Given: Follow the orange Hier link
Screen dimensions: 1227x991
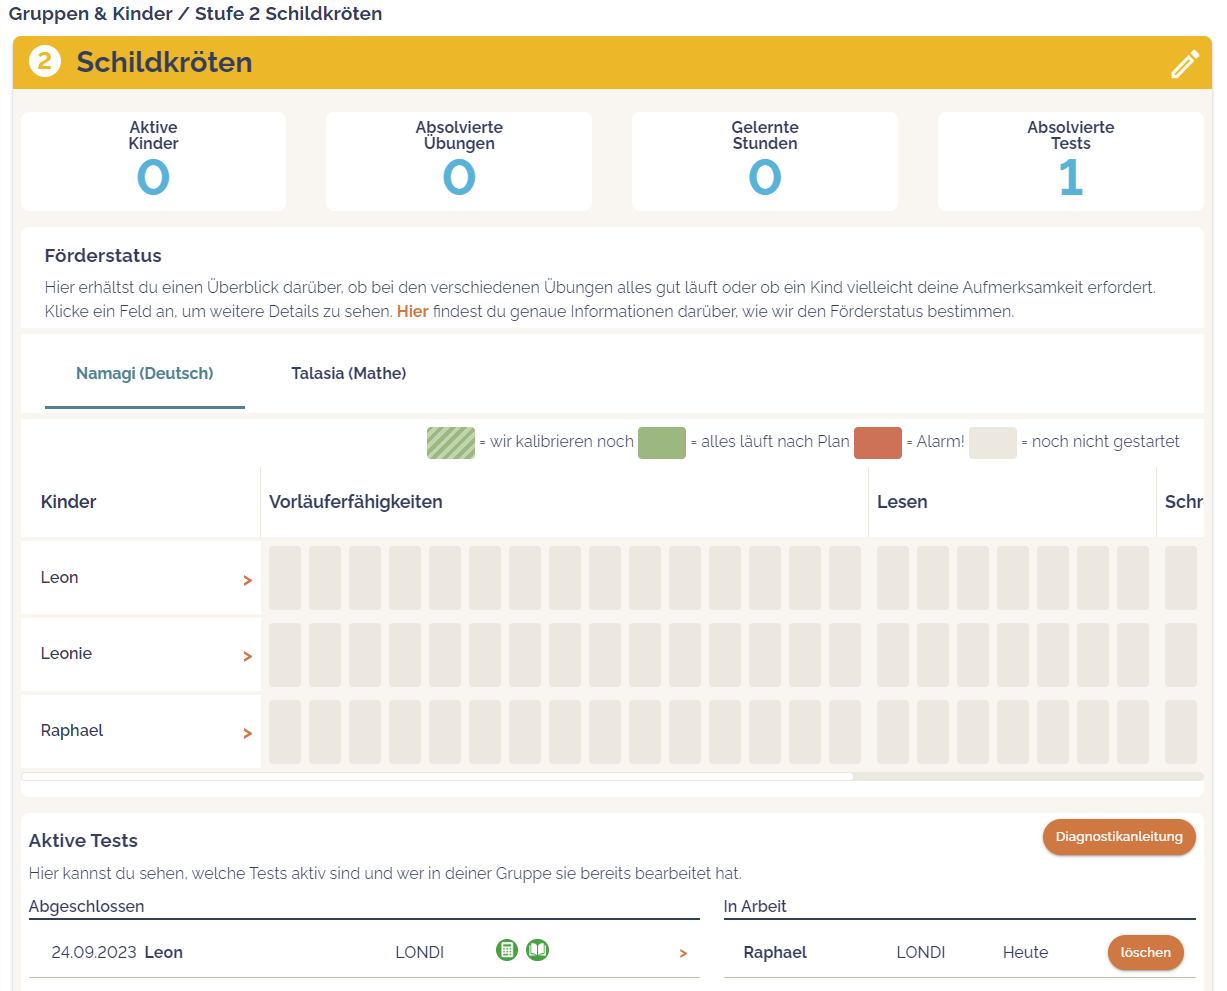Looking at the screenshot, I should [412, 312].
